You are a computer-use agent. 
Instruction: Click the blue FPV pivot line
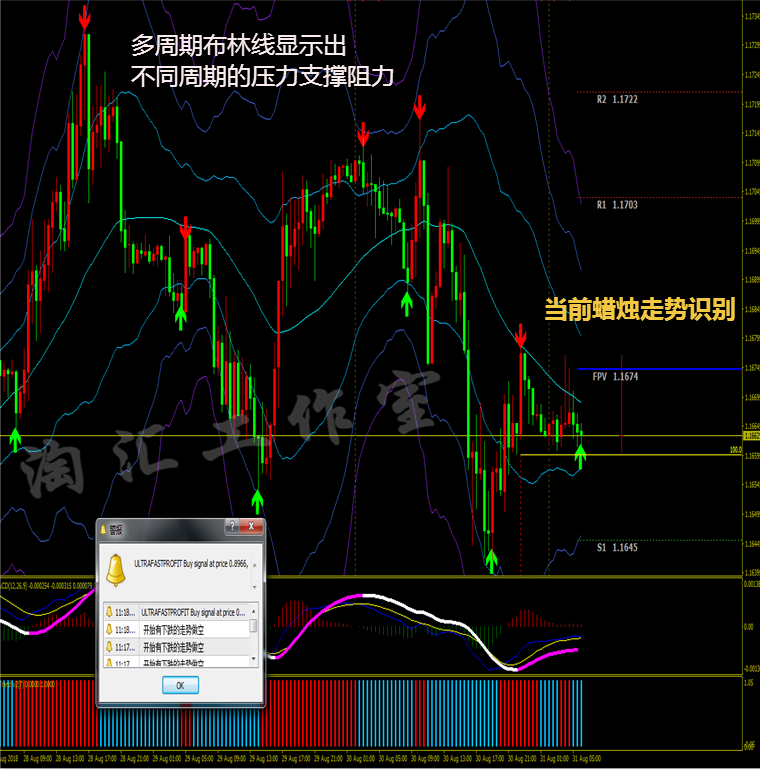point(659,368)
